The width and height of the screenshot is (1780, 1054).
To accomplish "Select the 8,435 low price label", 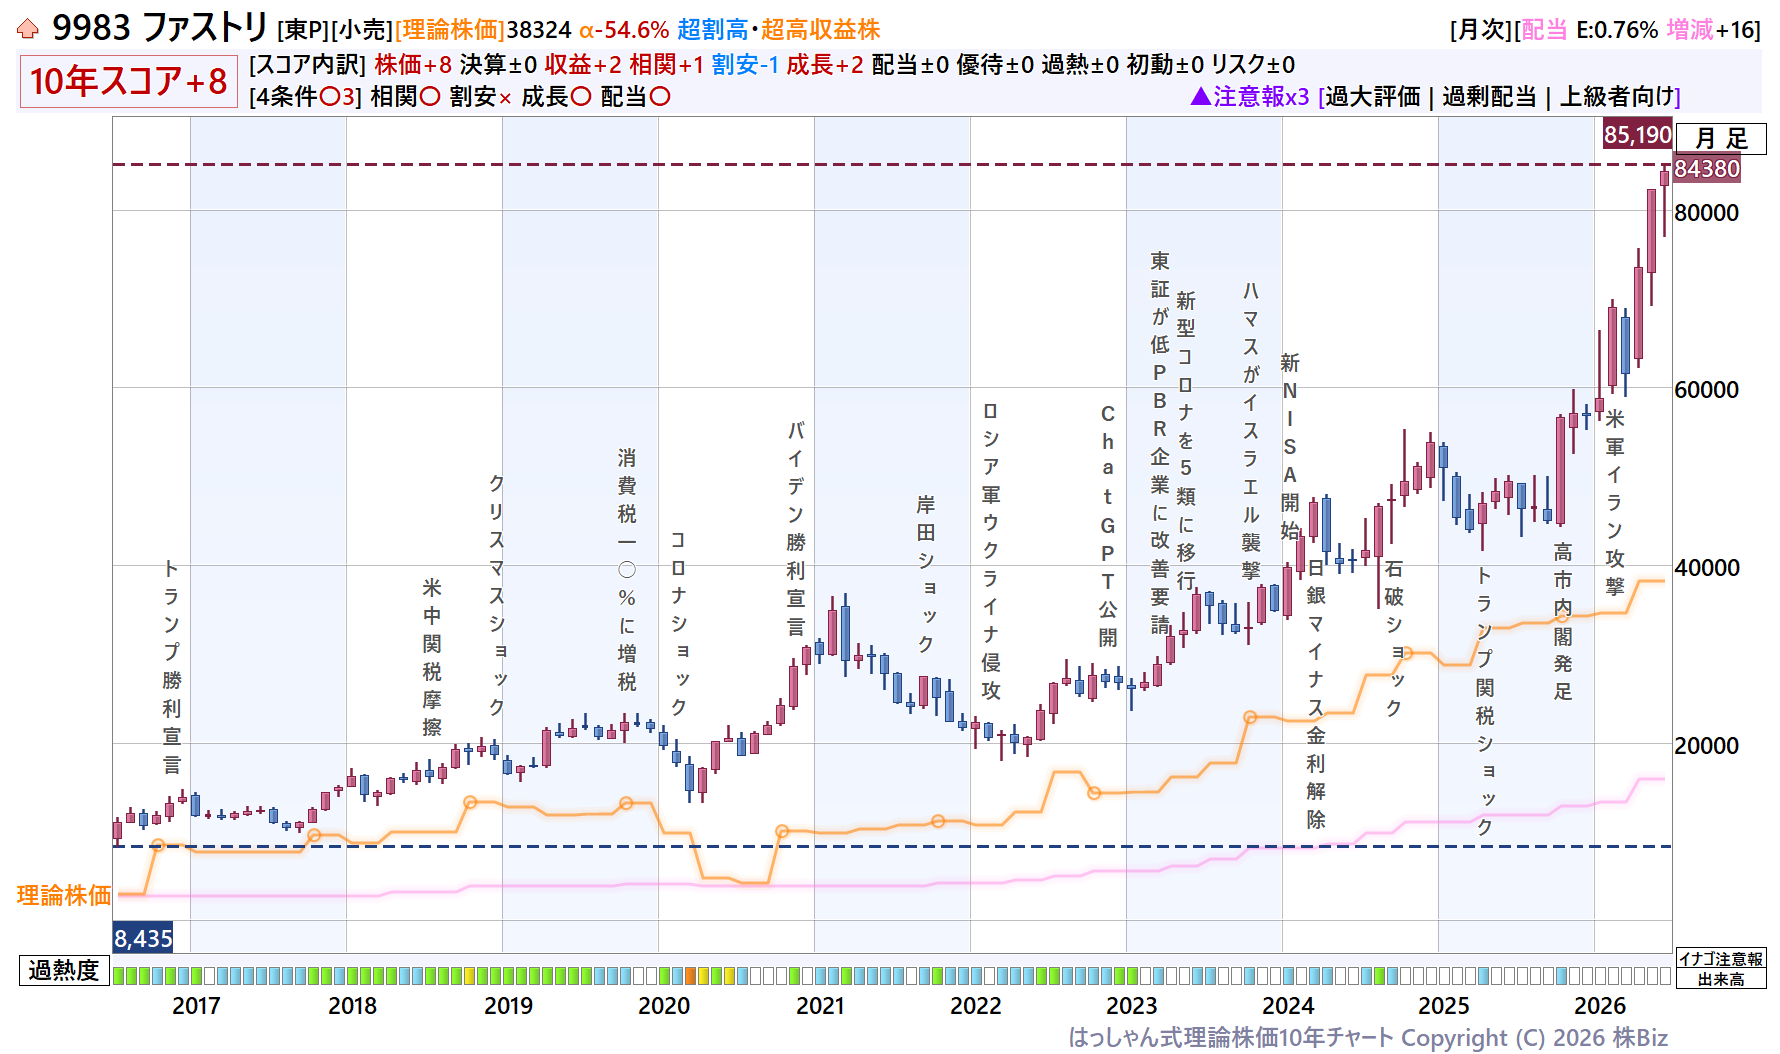I will tap(143, 938).
